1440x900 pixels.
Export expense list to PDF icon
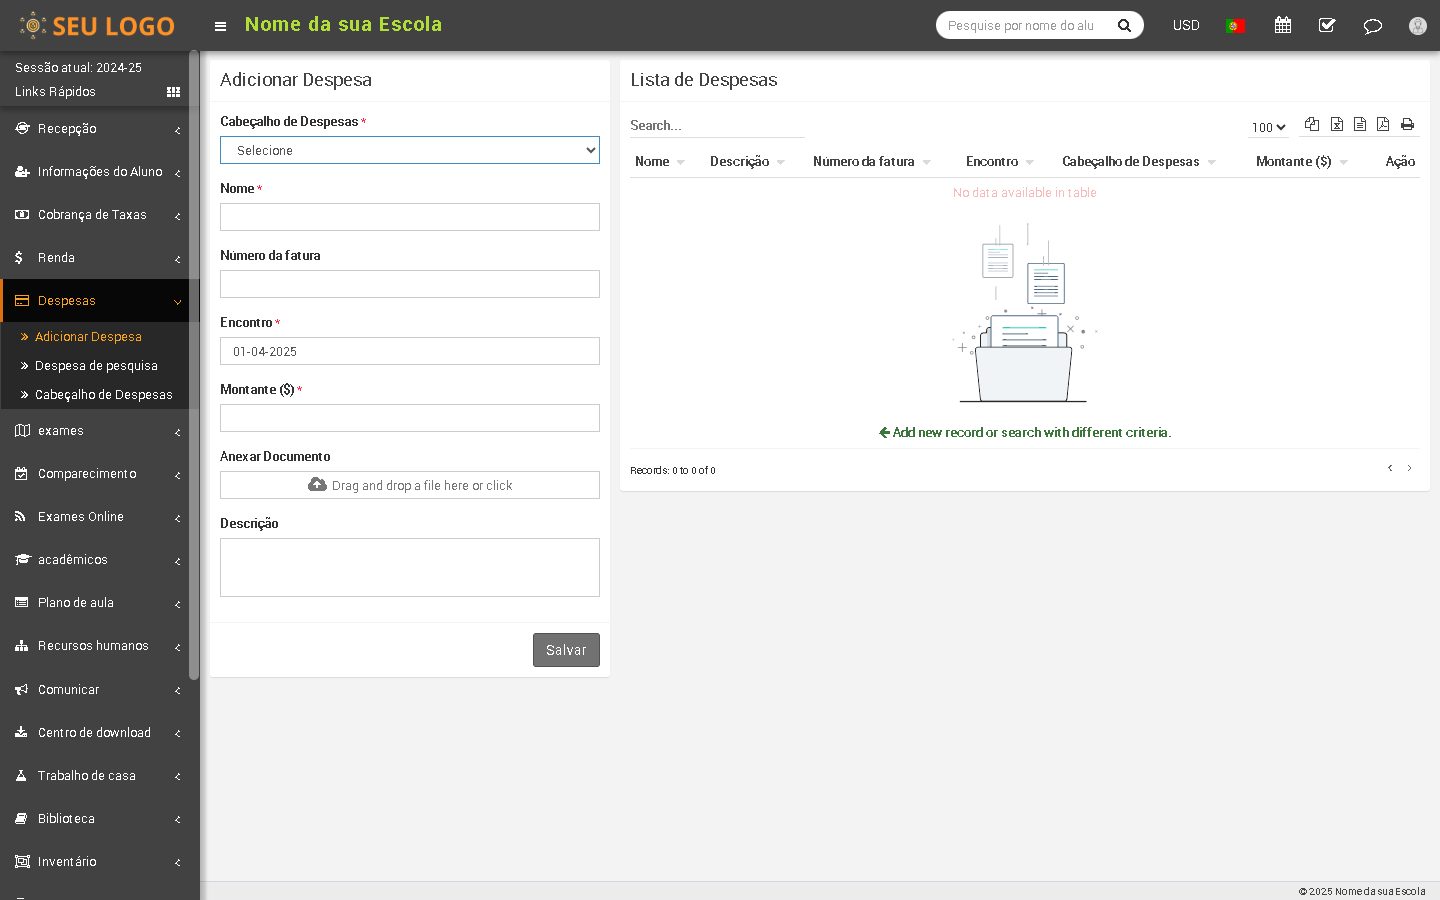point(1383,124)
